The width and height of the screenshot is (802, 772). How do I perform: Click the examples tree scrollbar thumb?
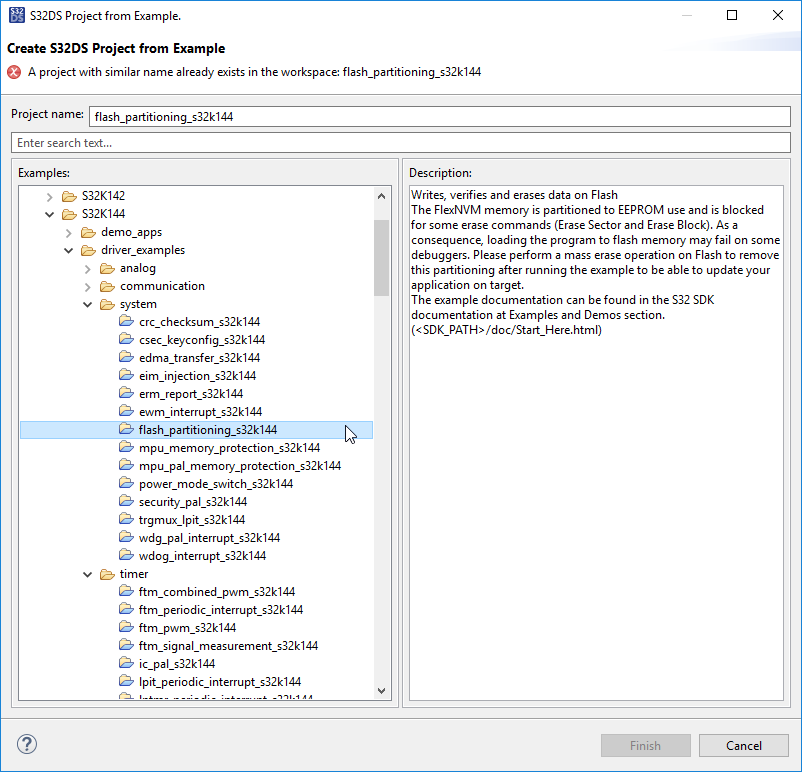[381, 258]
